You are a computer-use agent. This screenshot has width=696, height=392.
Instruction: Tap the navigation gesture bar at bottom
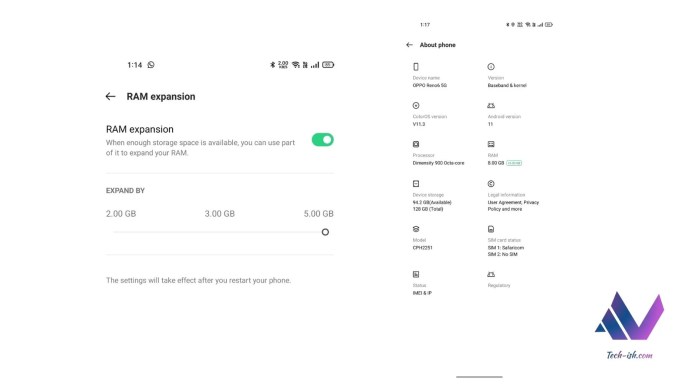pos(479,377)
